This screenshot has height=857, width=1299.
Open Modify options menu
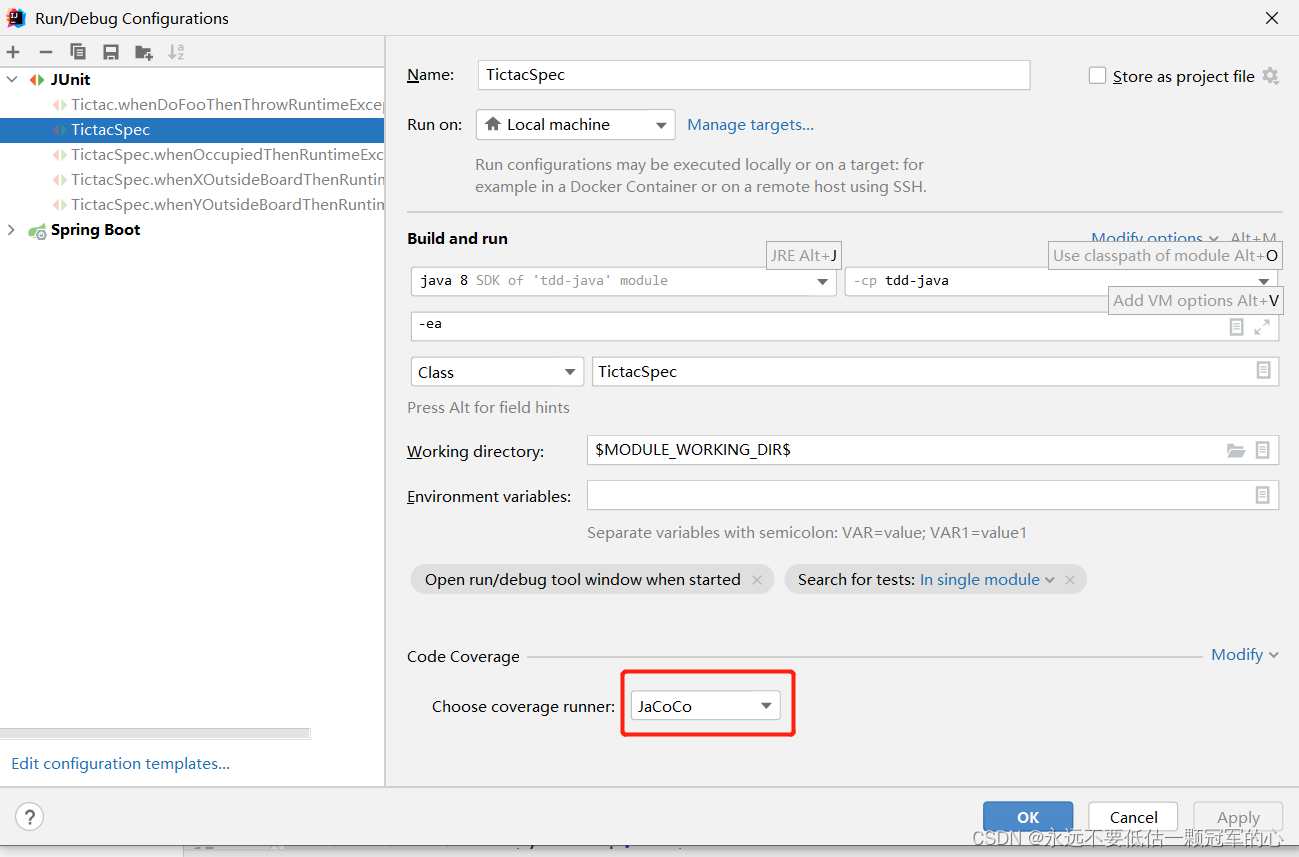[x=1154, y=238]
